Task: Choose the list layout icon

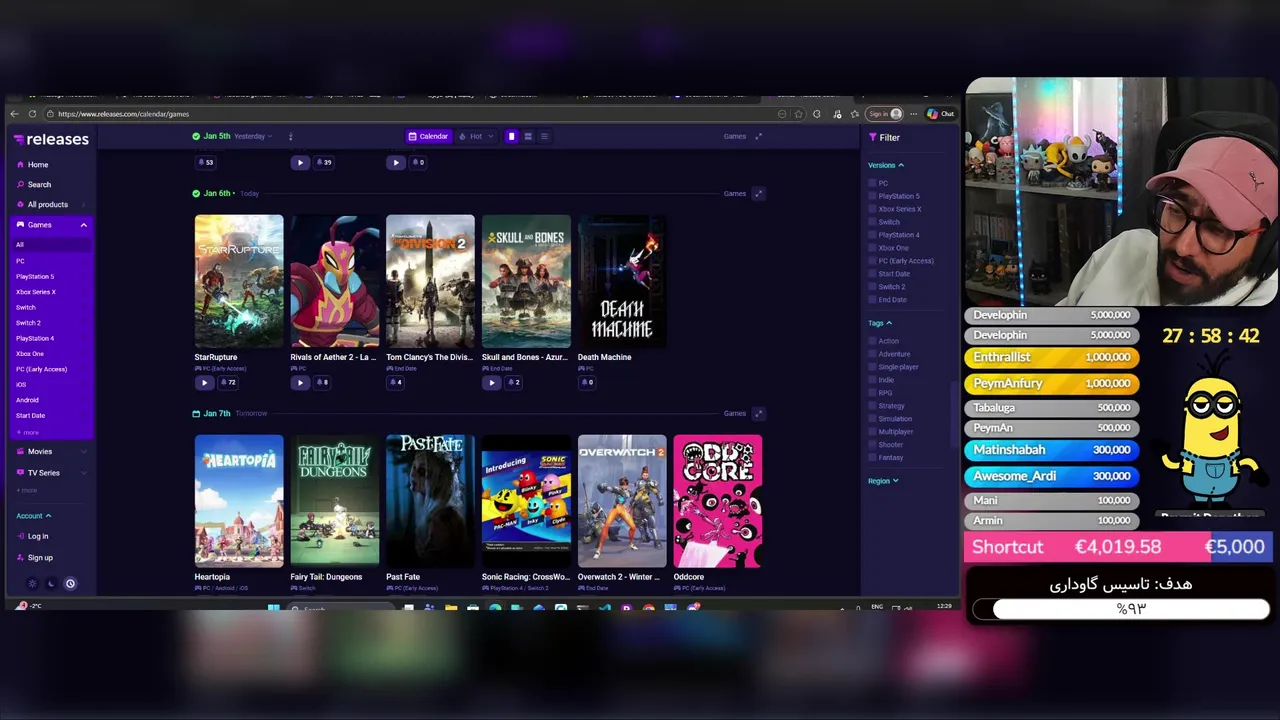Action: pyautogui.click(x=544, y=136)
